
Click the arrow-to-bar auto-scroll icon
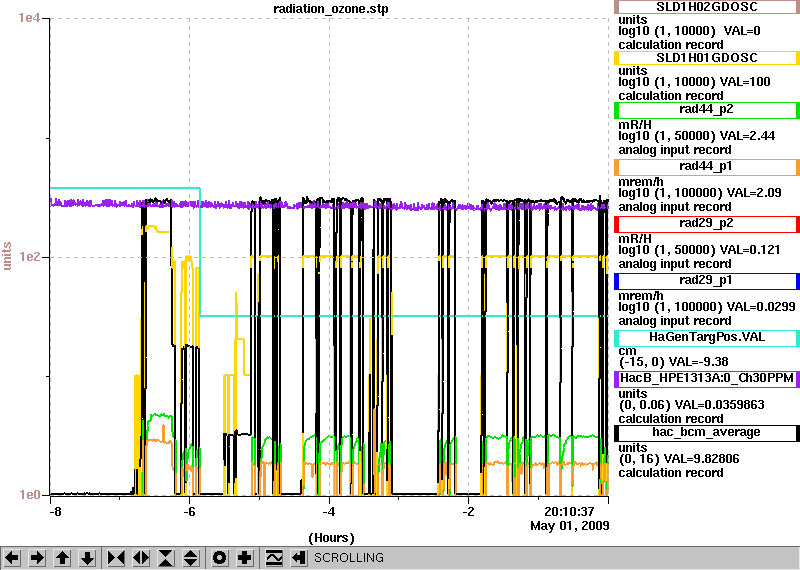[x=299, y=558]
